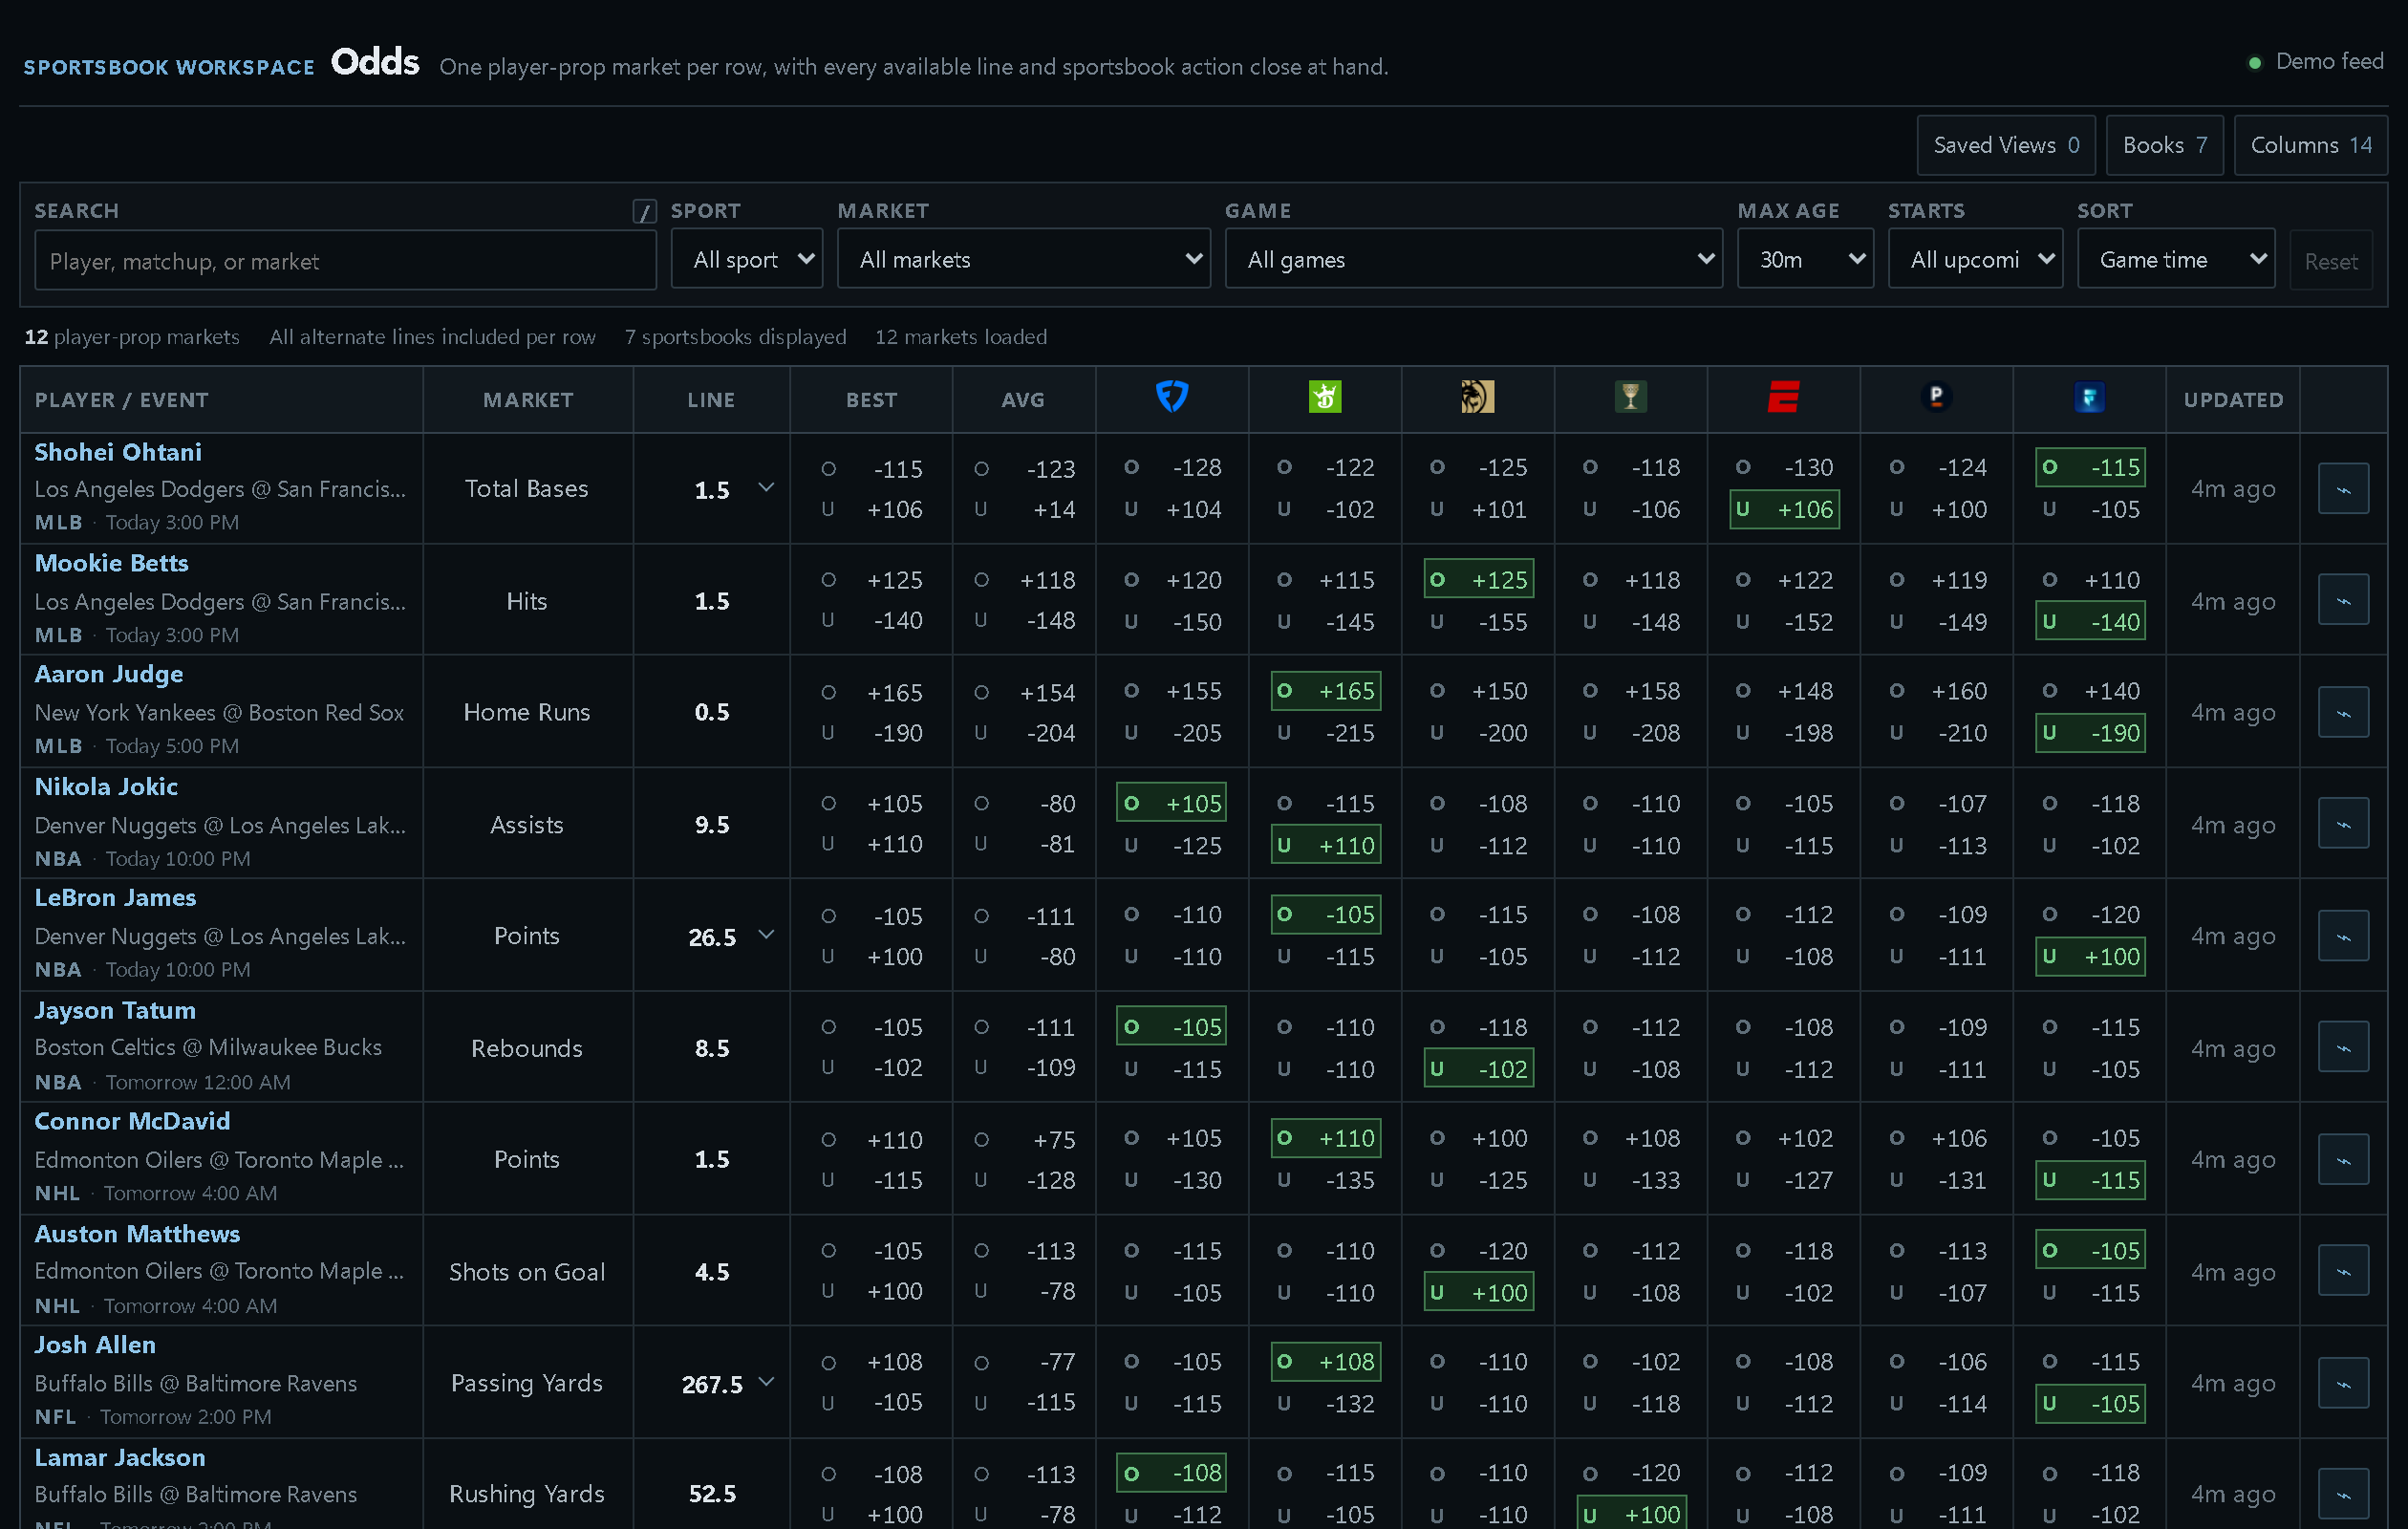2408x1529 pixels.
Task: Click the red ESPN Bet icon
Action: pyautogui.click(x=1783, y=397)
